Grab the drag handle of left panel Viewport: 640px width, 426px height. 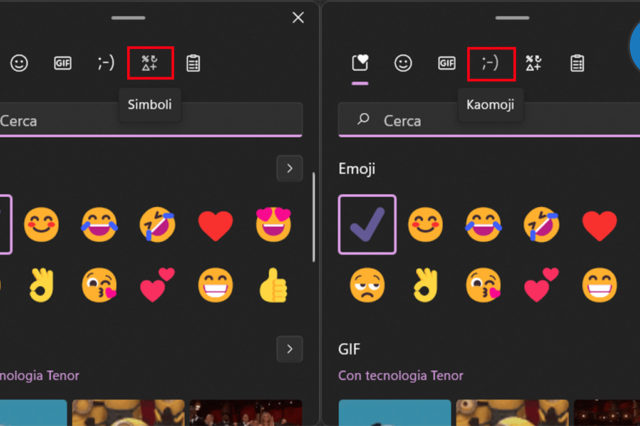click(128, 18)
